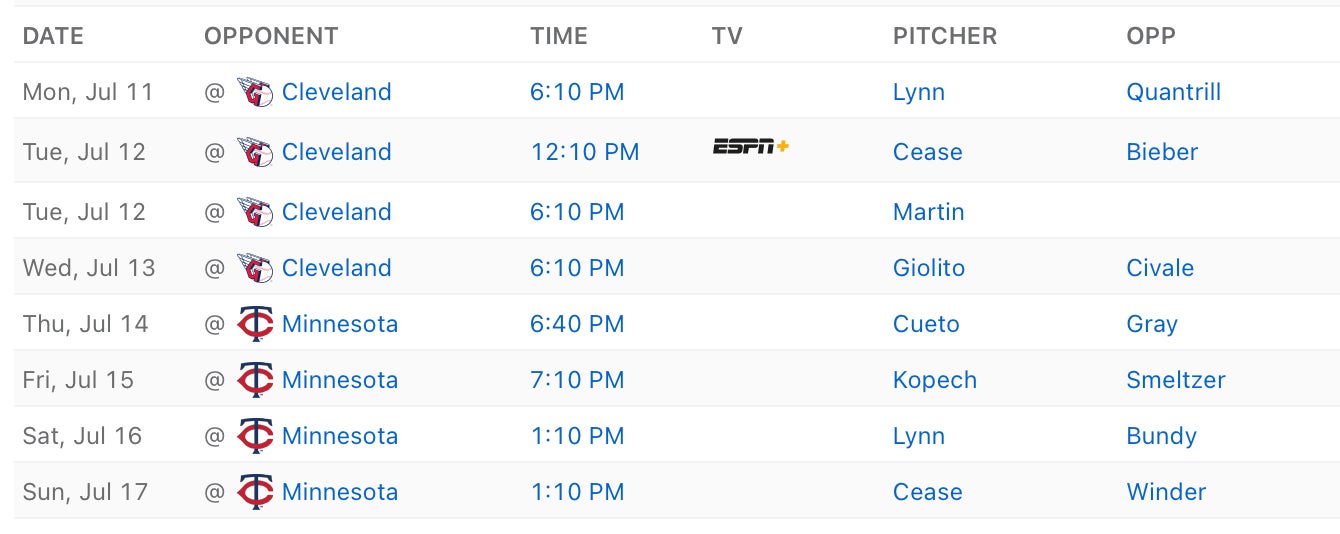Open opposing pitcher Bieber's page
1340x534 pixels.
coord(1162,152)
